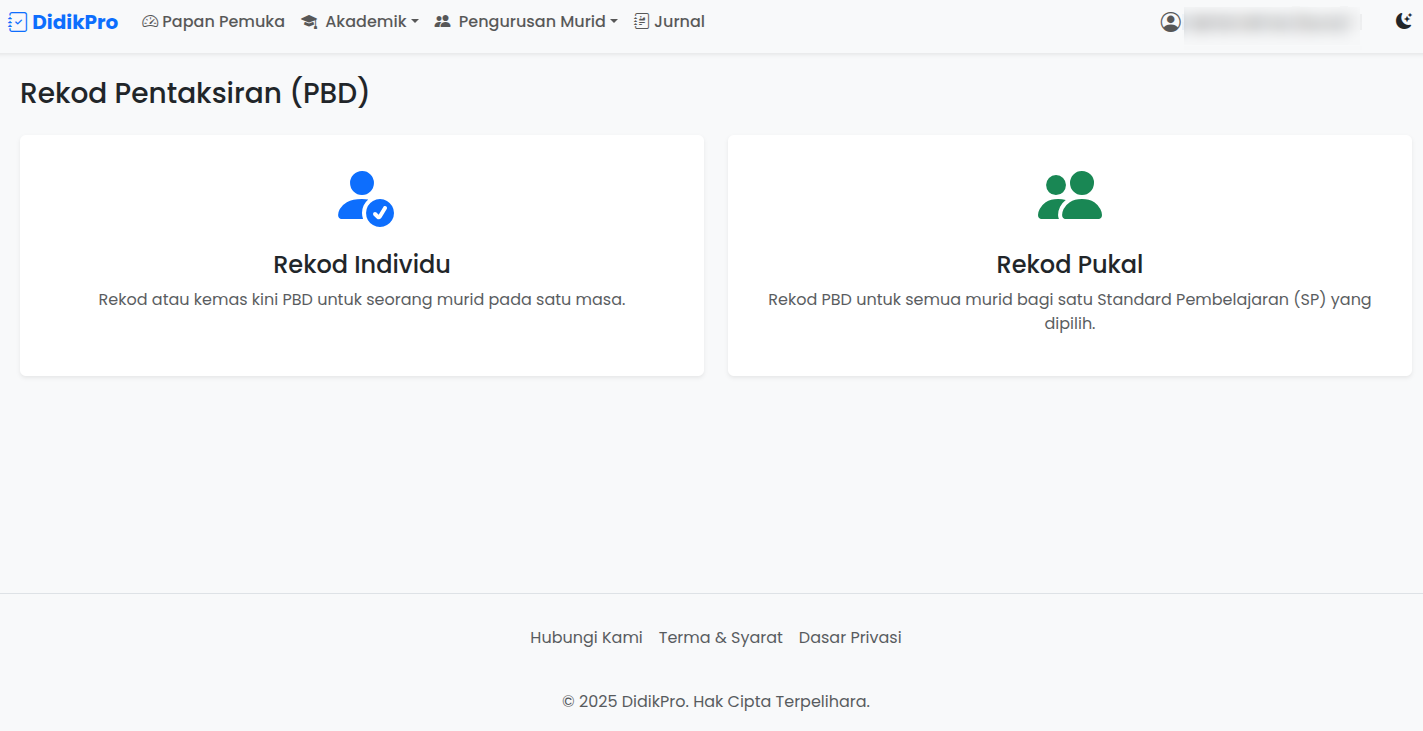View the Dasar Privasi policy
1423x731 pixels.
[x=849, y=637]
